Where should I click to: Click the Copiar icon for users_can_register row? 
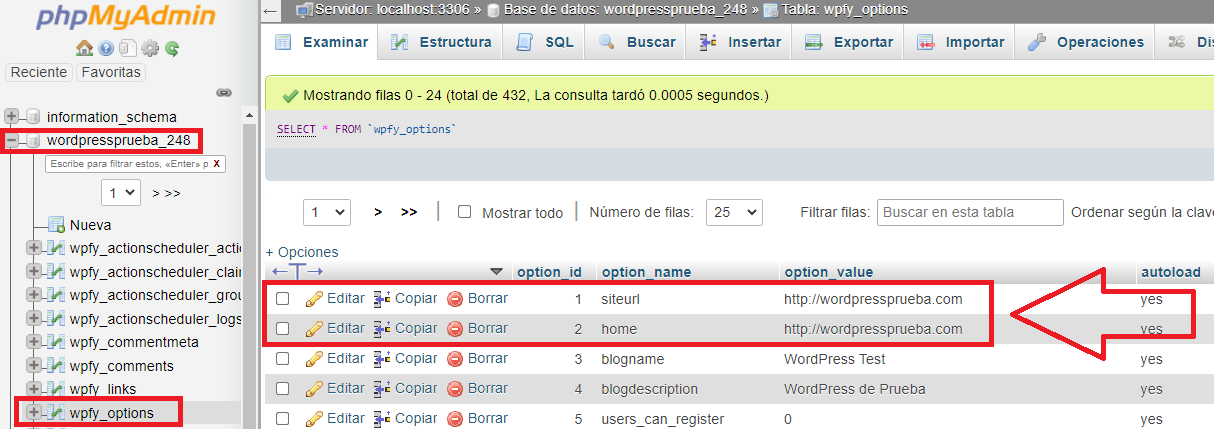[x=382, y=418]
